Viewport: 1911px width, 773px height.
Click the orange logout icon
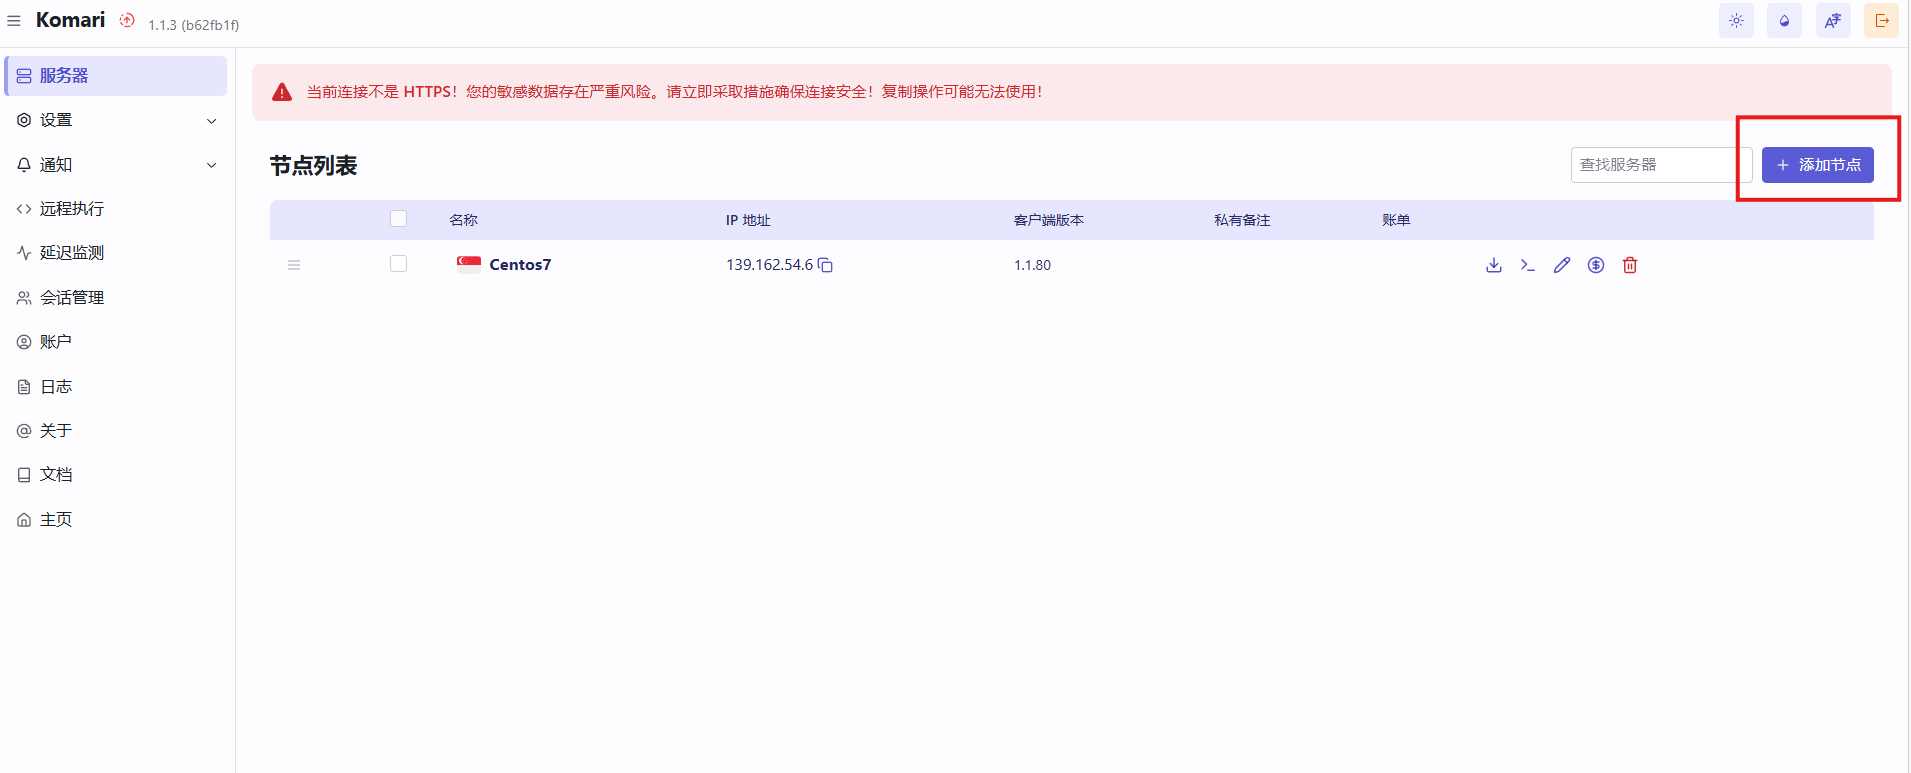pyautogui.click(x=1881, y=21)
